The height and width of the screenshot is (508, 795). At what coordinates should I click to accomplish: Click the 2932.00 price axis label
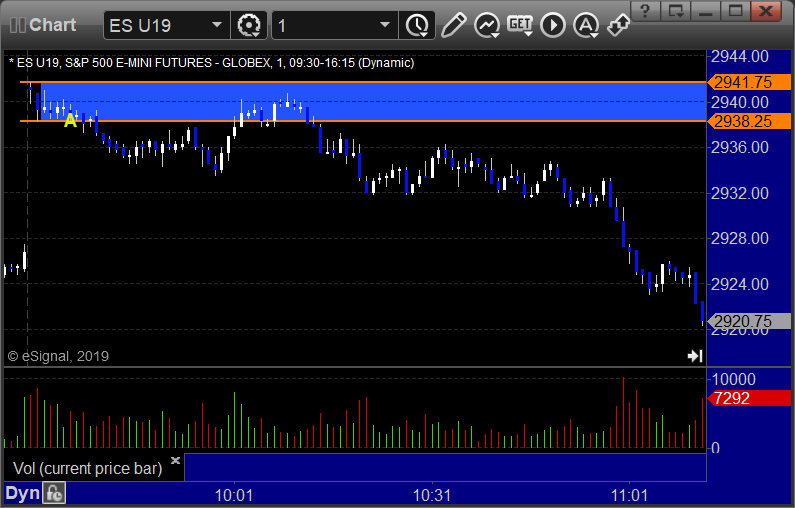click(x=740, y=193)
